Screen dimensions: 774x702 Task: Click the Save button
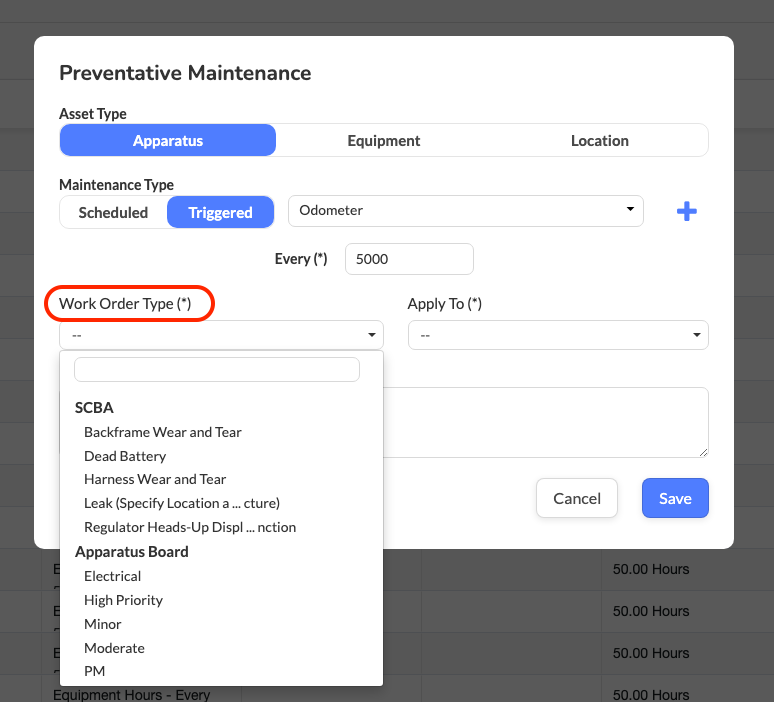pyautogui.click(x=675, y=498)
